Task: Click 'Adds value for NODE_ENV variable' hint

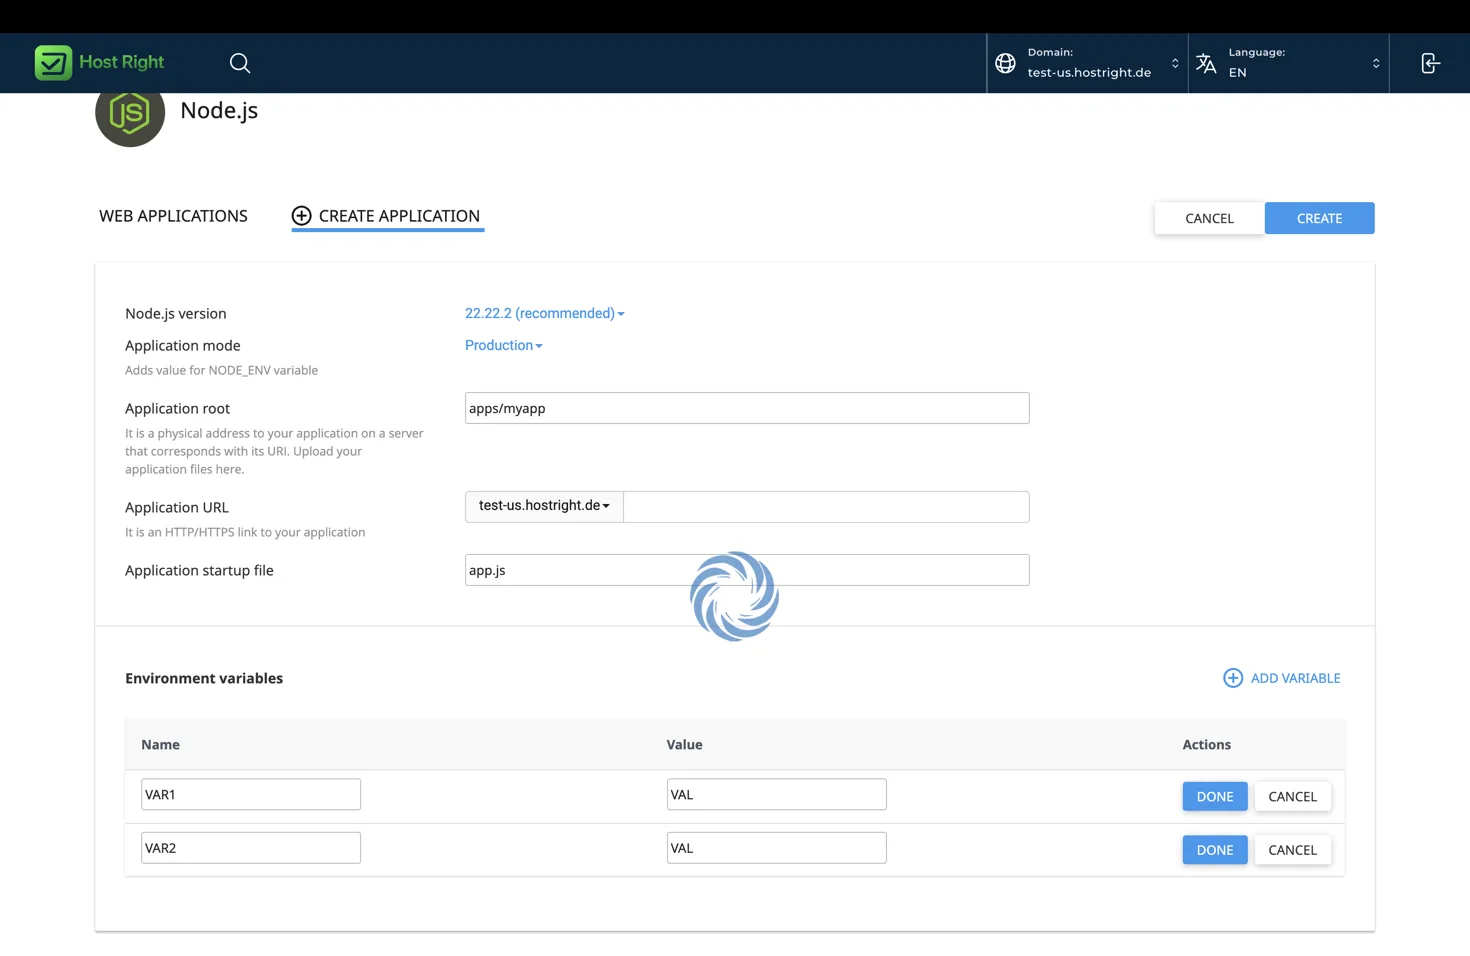Action: click(x=221, y=370)
